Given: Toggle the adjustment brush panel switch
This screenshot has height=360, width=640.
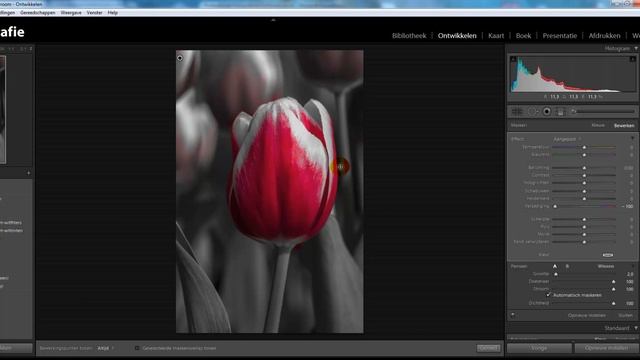Looking at the screenshot, I should click(513, 315).
